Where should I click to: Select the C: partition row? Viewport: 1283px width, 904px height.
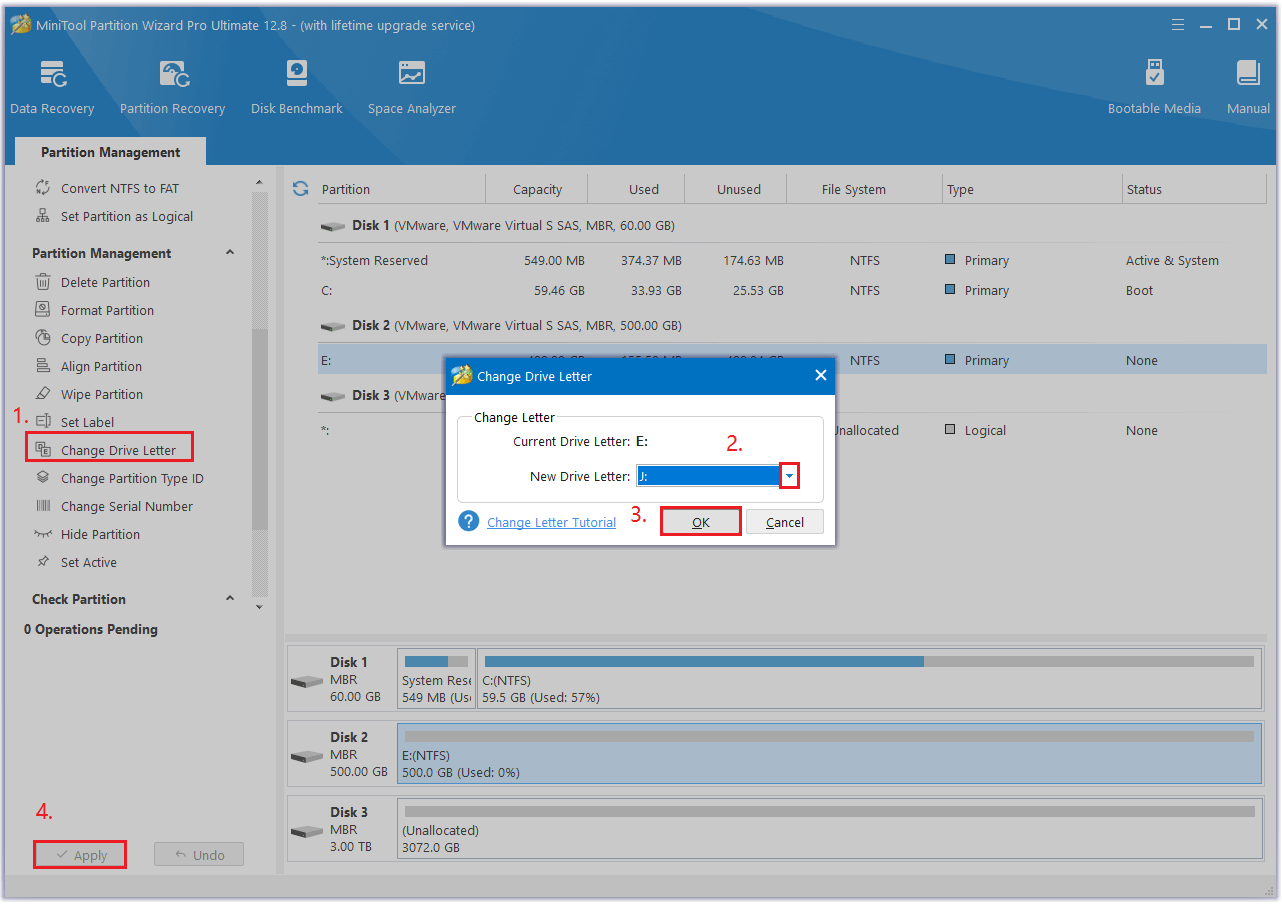pyautogui.click(x=792, y=290)
